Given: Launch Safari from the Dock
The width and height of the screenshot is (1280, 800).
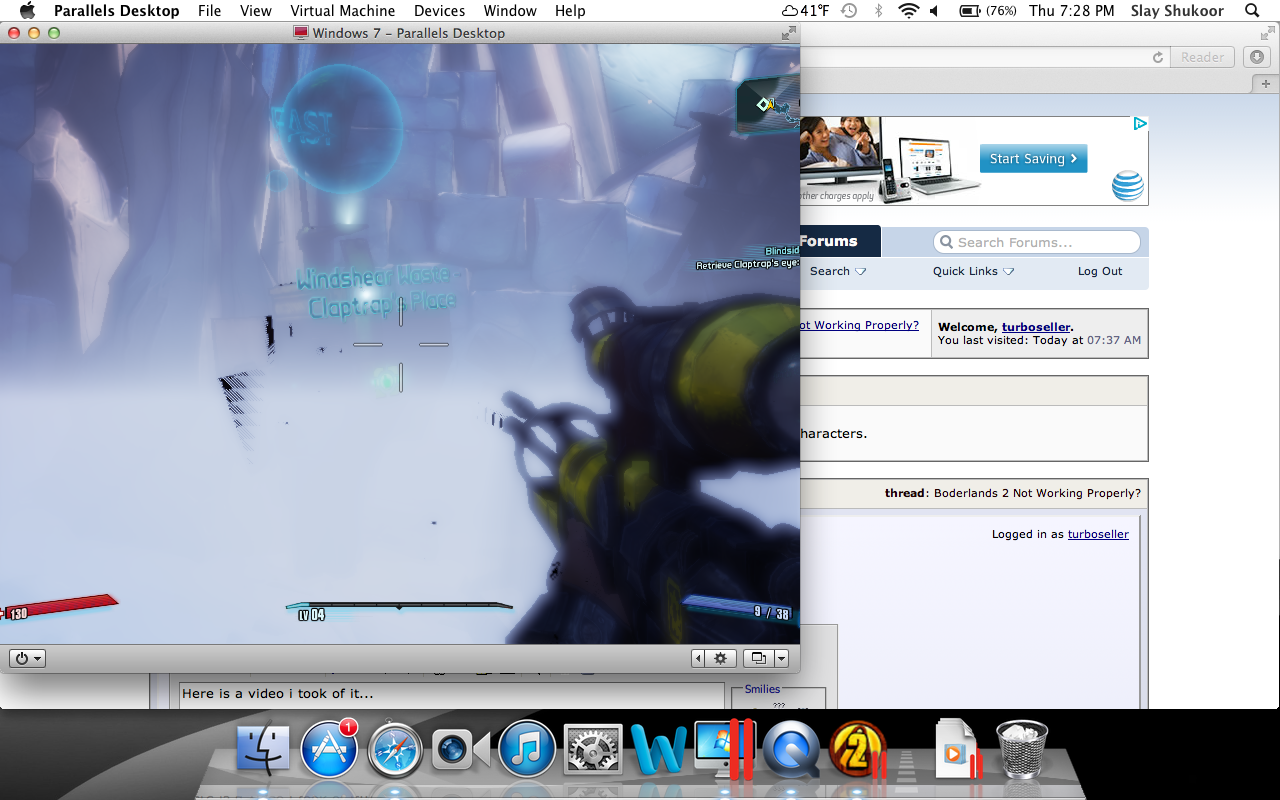Looking at the screenshot, I should 394,750.
